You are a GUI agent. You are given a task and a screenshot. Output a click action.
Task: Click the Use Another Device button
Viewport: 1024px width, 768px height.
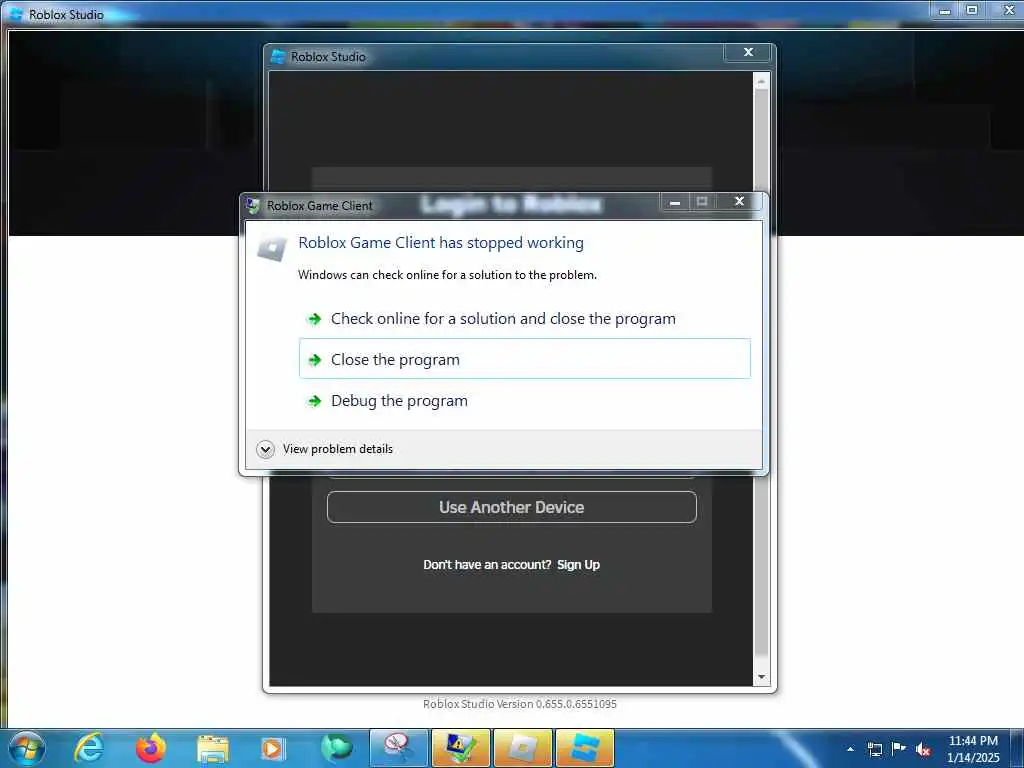pos(511,507)
